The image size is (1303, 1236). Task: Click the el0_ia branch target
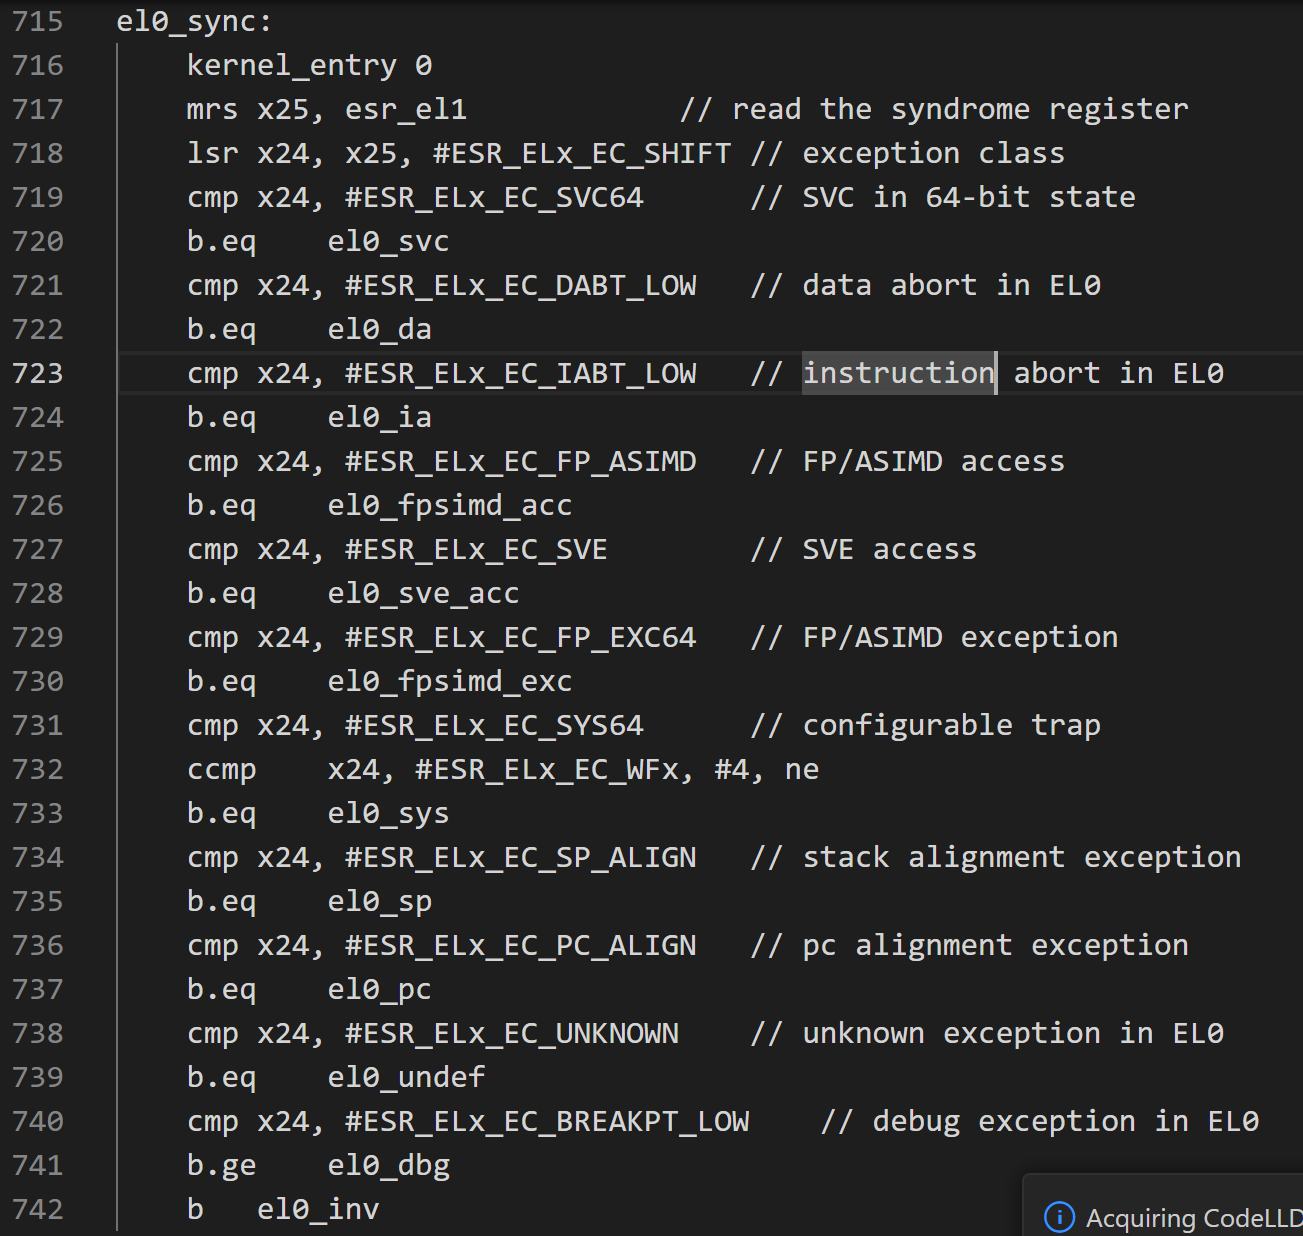click(x=380, y=417)
